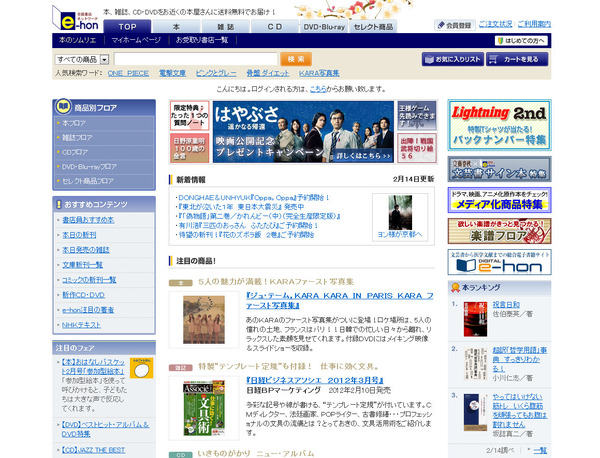Open the e-hon注目の著者 link
This screenshot has height=458, width=600.
pos(88,310)
